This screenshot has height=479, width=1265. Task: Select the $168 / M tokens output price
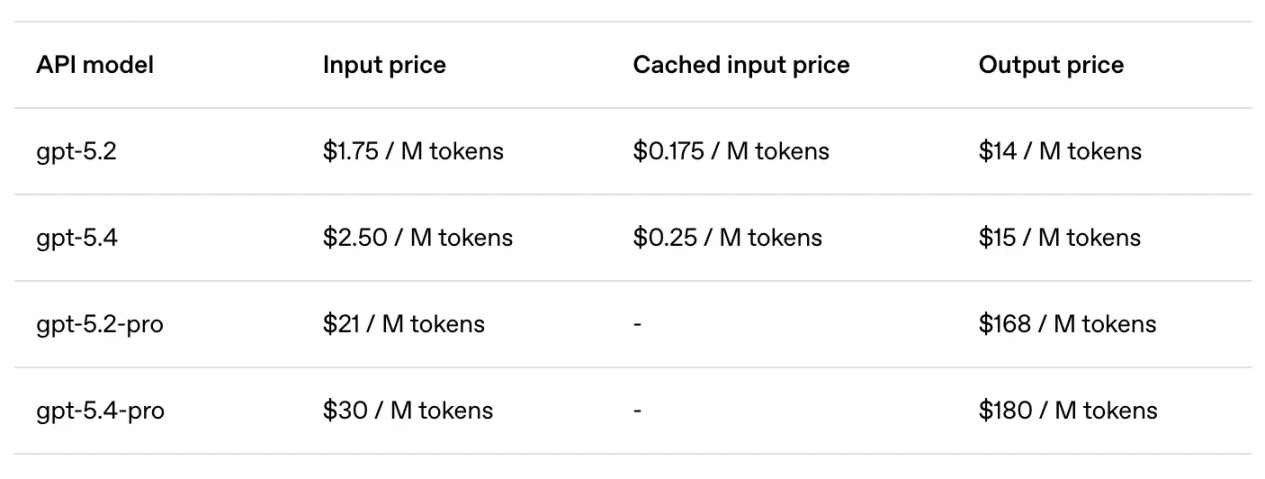(x=1067, y=325)
